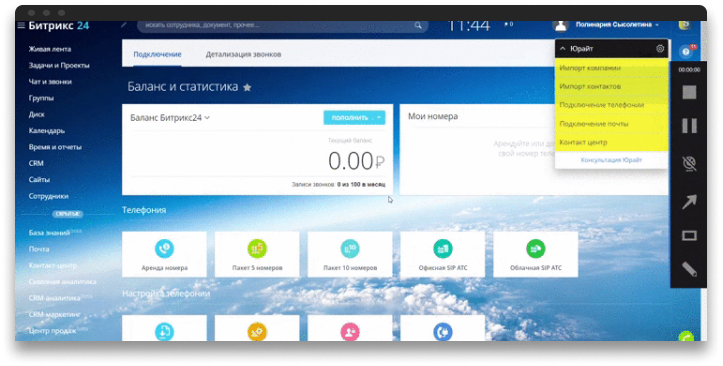Click the Облачная SIP АТС icon
This screenshot has height=366, width=723.
pos(535,249)
